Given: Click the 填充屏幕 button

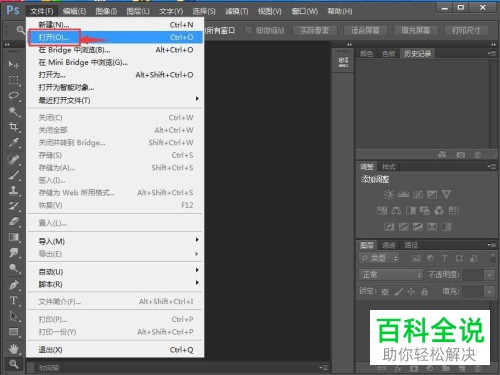Looking at the screenshot, I should tap(416, 31).
